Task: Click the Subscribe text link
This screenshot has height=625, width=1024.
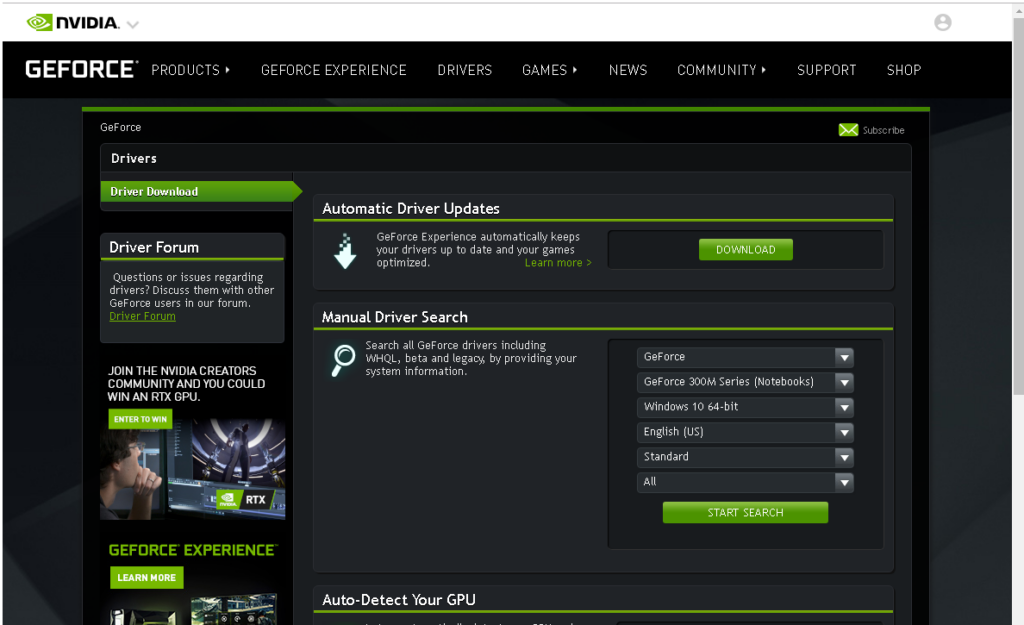Action: point(884,131)
